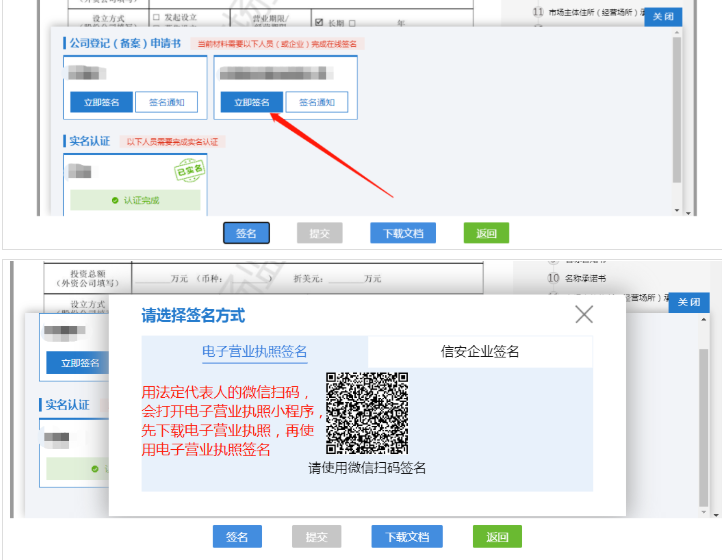722x560 pixels.
Task: Click scroll down arrow in upper panel
Action: click(x=678, y=208)
